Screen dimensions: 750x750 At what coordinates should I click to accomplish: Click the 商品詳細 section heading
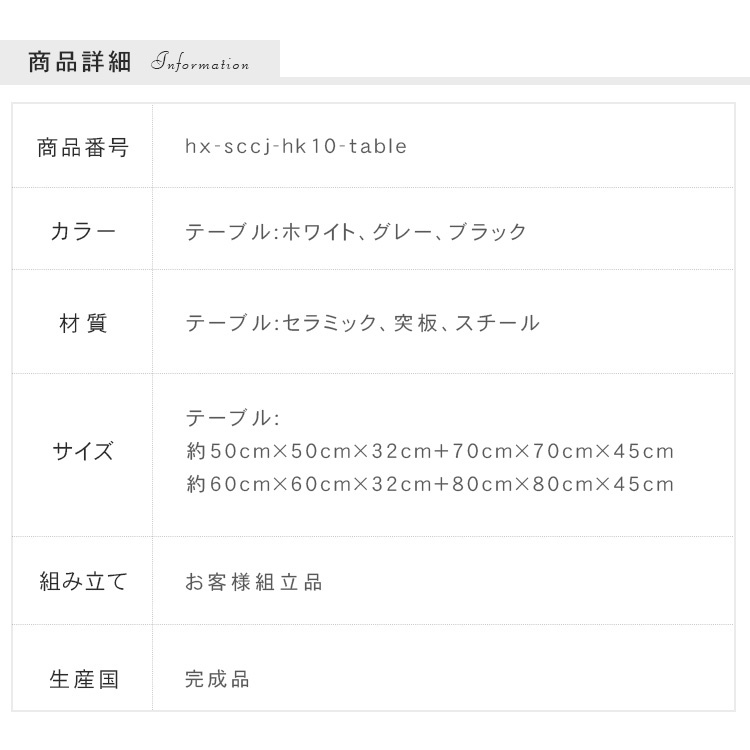point(79,62)
